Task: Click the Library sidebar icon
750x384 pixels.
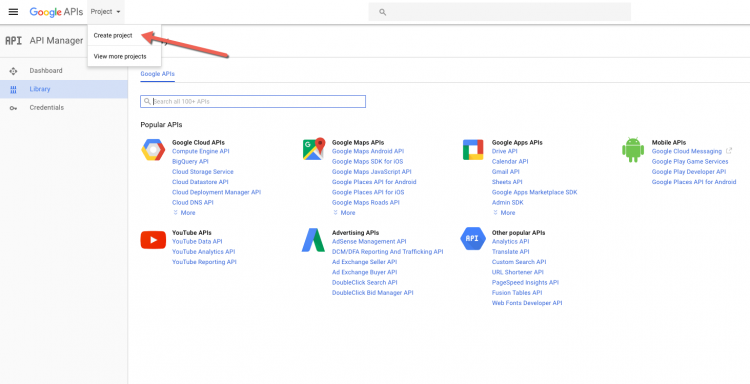Action: click(x=13, y=89)
